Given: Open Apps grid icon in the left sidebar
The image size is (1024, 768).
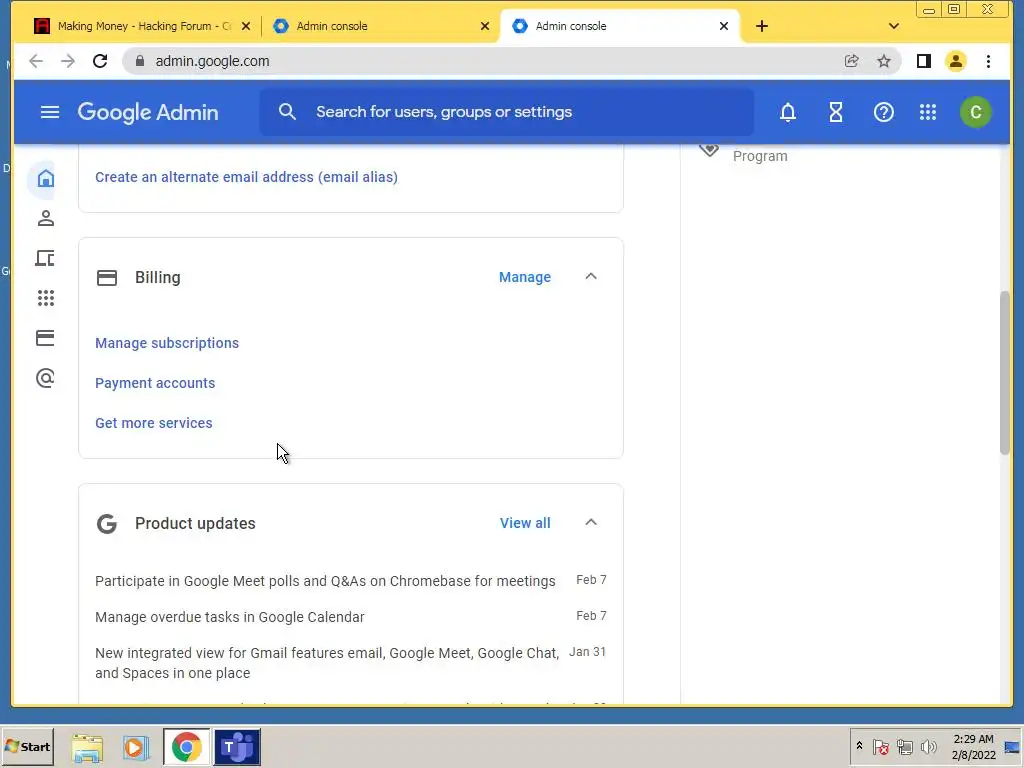Looking at the screenshot, I should click(45, 298).
